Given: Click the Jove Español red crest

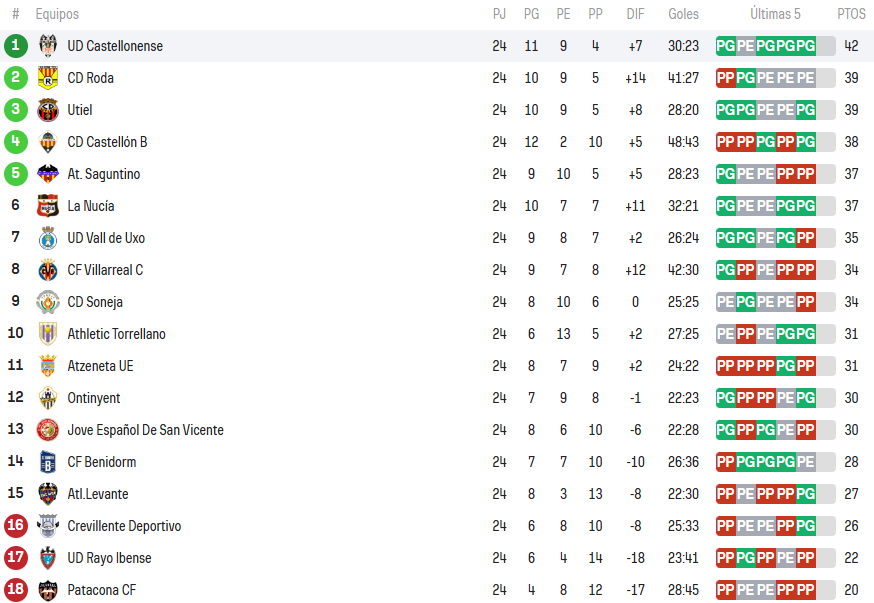Looking at the screenshot, I should [48, 430].
